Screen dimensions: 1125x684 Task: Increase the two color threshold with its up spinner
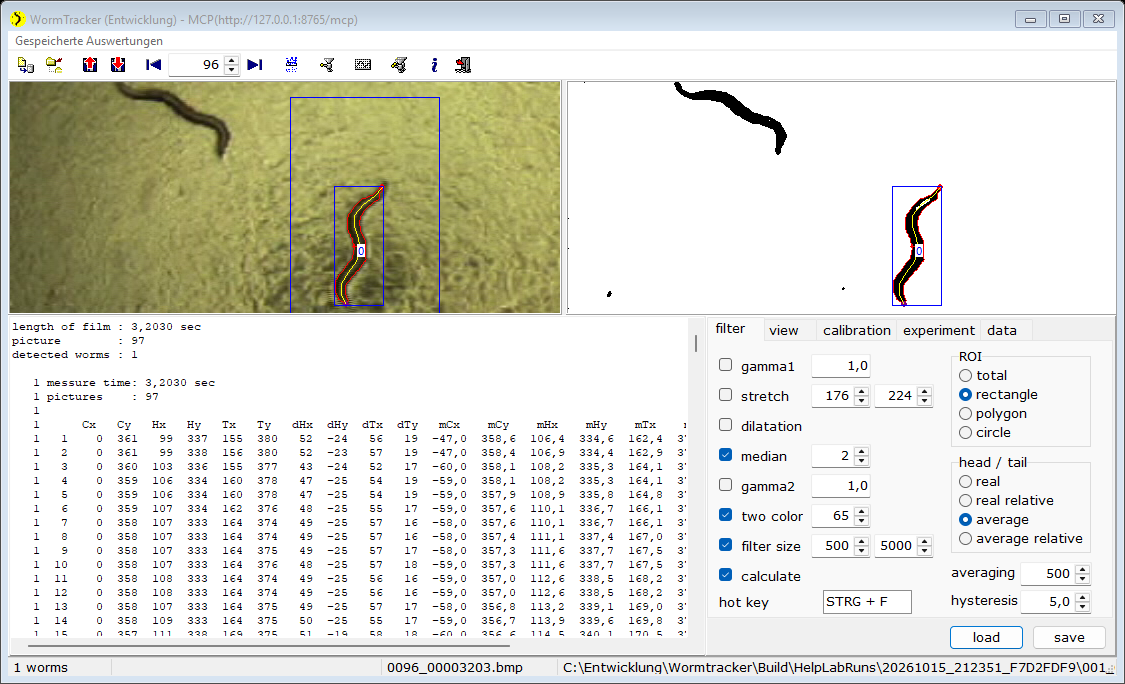click(x=862, y=512)
